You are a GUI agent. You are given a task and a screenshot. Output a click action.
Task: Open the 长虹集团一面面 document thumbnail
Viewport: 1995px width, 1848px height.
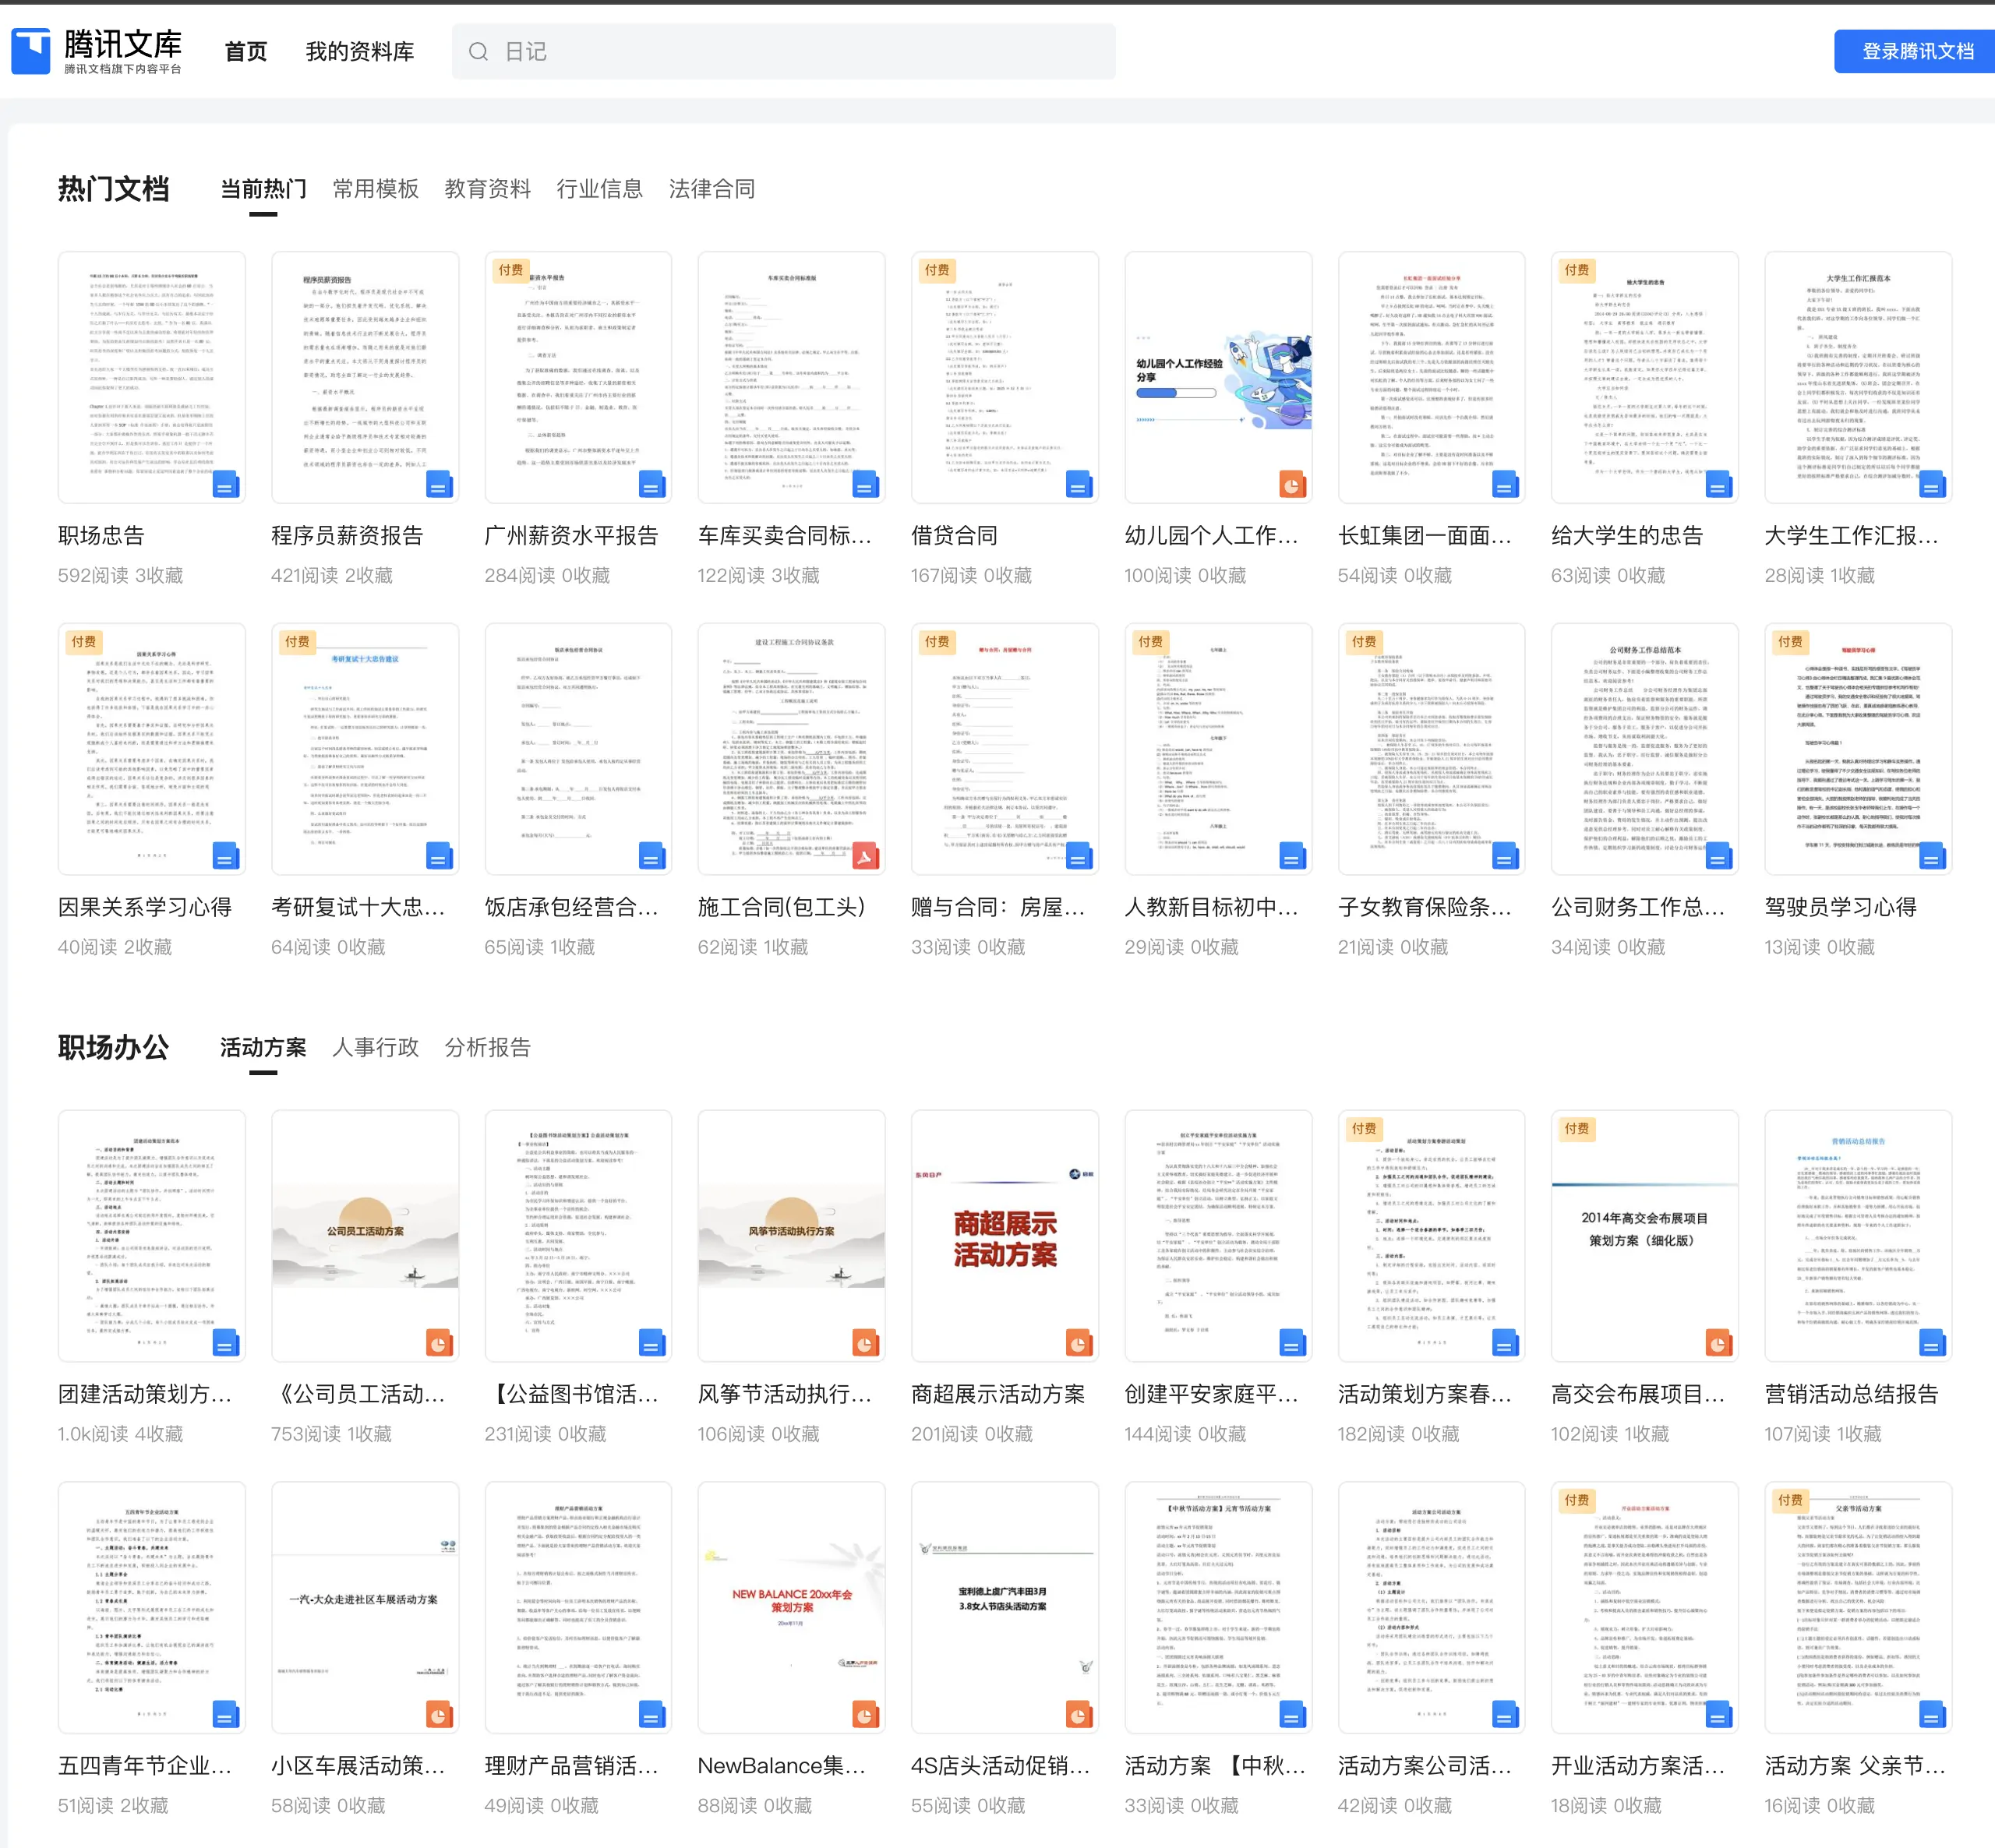tap(1431, 377)
